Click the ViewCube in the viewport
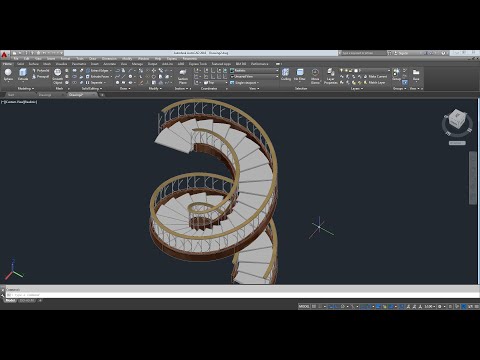Screen dimensions: 480x360 pyautogui.click(x=457, y=120)
